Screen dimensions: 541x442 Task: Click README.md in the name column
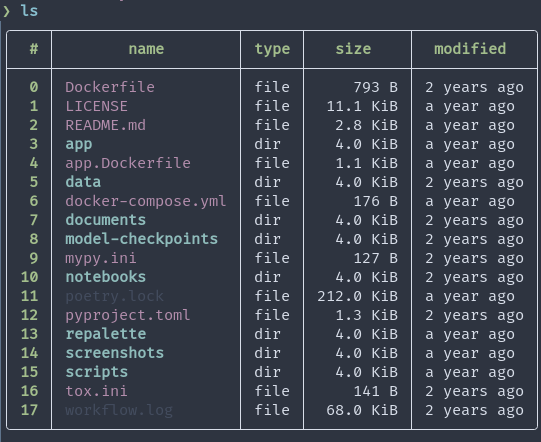tap(106, 125)
